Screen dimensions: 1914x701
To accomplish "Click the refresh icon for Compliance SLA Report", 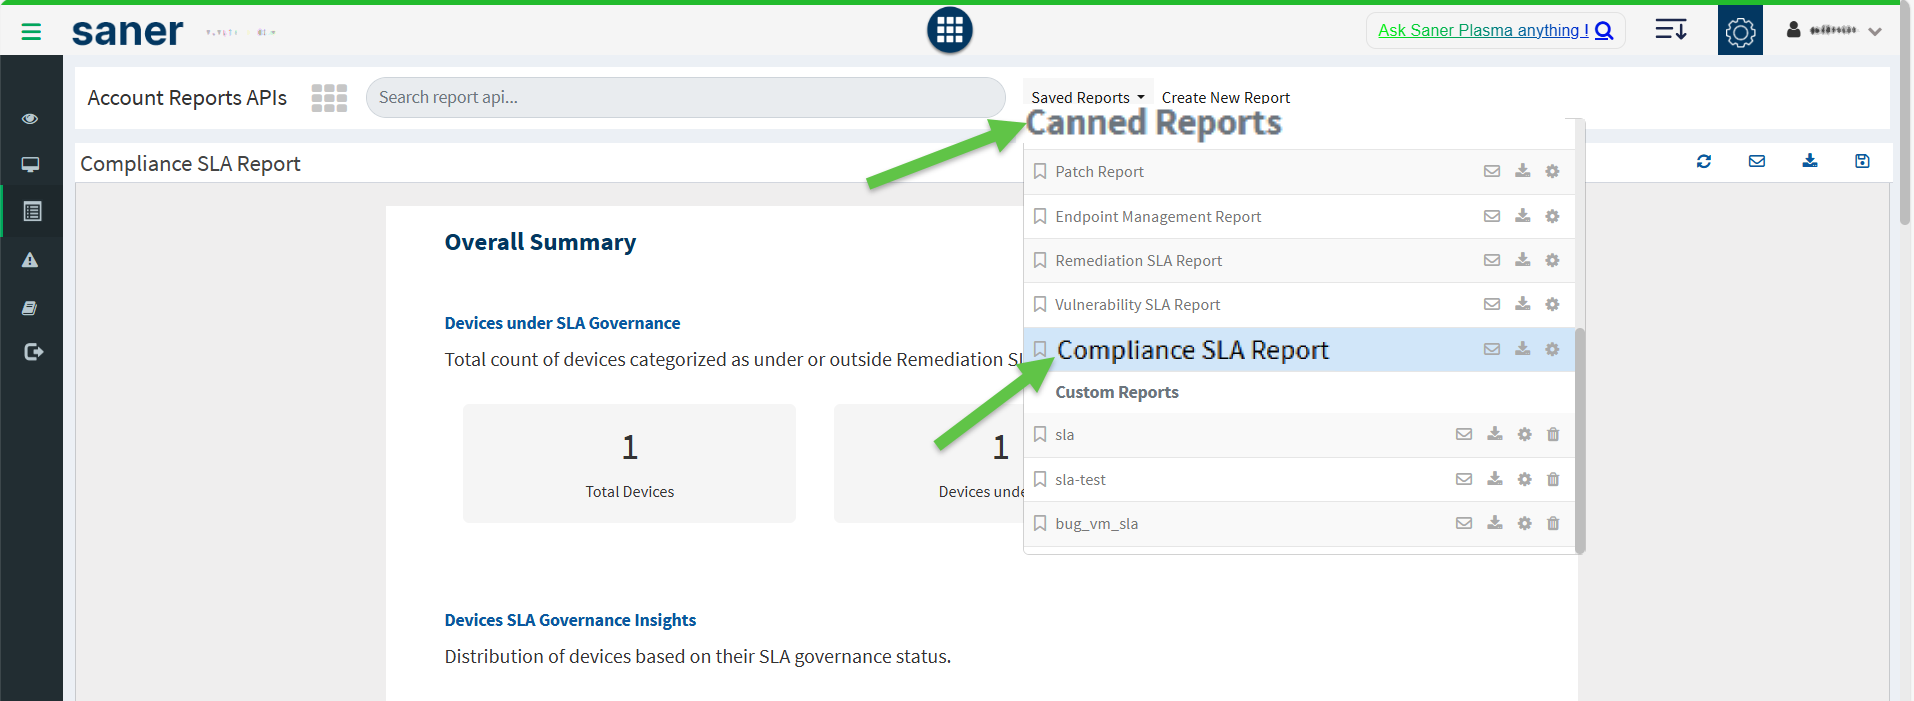I will (1704, 161).
